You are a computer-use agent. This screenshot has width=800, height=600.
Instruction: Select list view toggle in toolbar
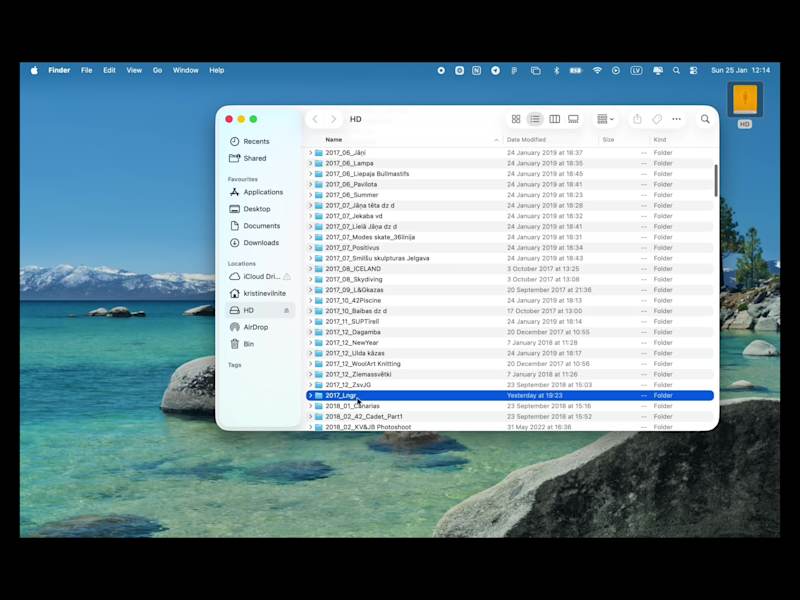pyautogui.click(x=535, y=119)
